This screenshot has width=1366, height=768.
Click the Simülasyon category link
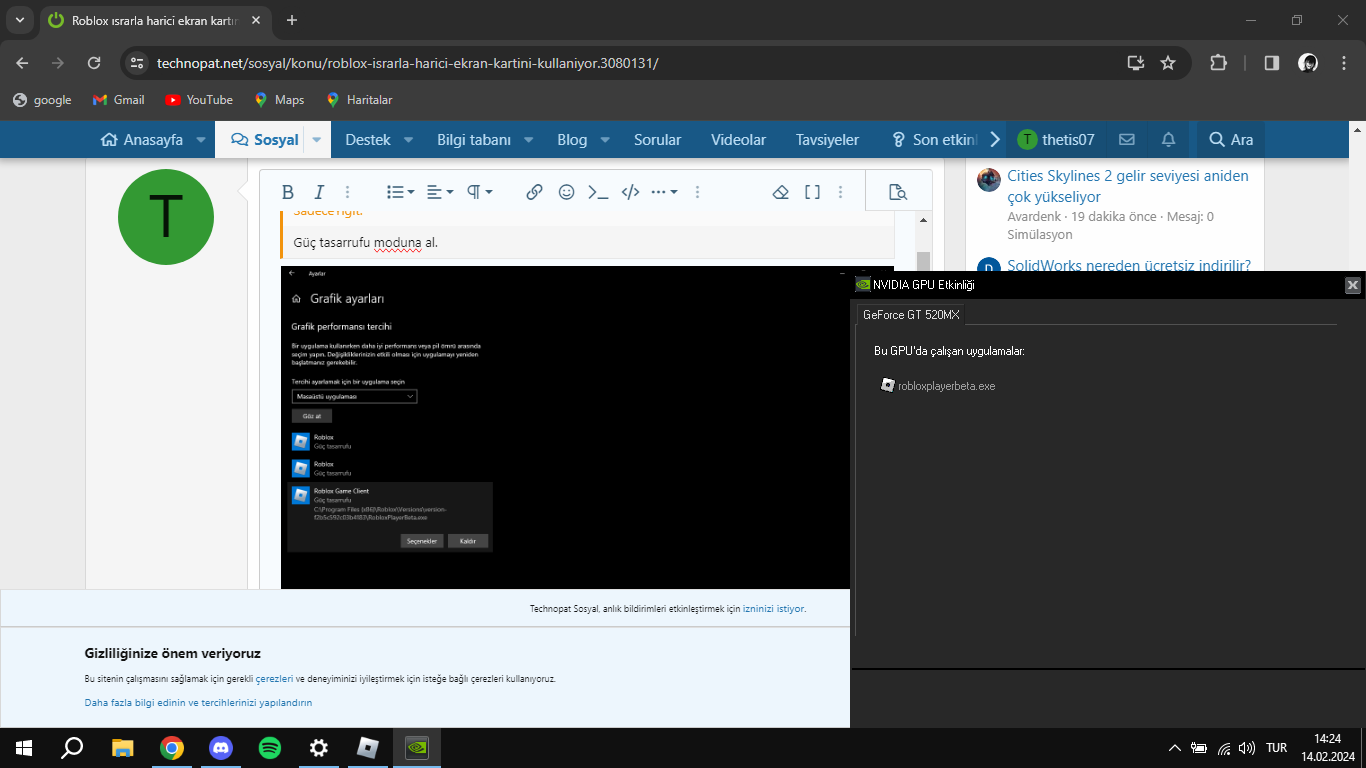(x=1040, y=234)
